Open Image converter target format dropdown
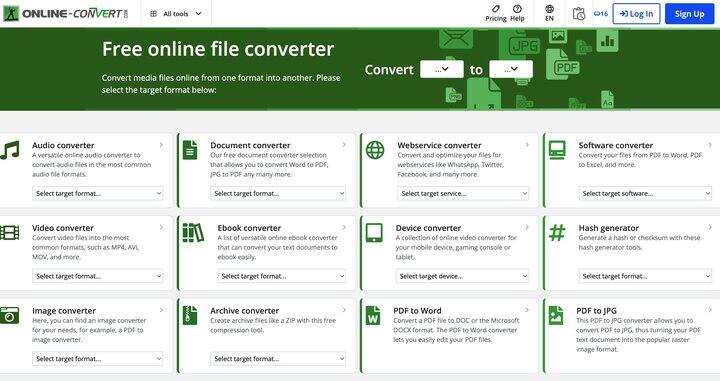 click(97, 359)
